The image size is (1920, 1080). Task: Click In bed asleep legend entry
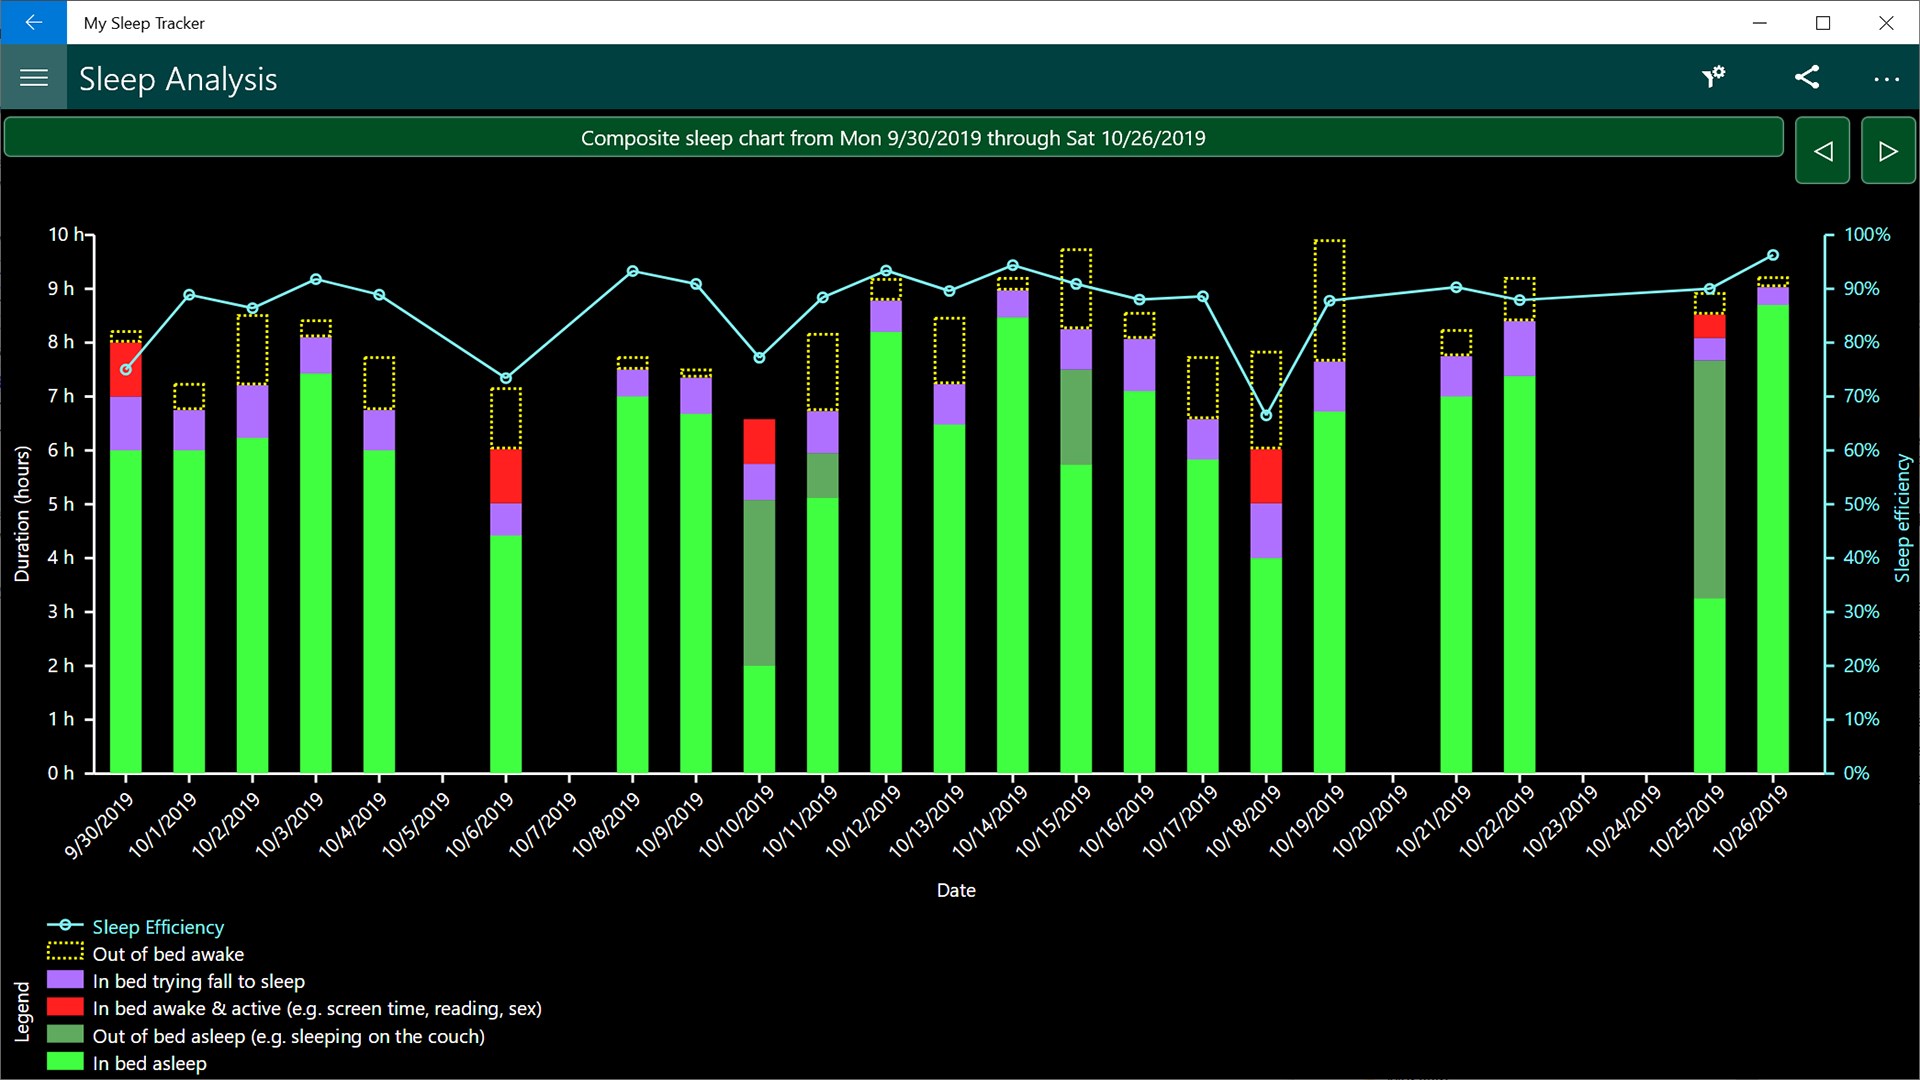coord(149,1063)
